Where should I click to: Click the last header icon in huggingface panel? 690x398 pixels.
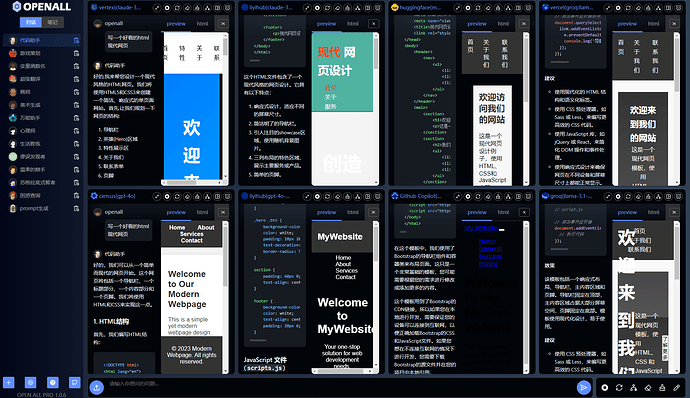[529, 8]
